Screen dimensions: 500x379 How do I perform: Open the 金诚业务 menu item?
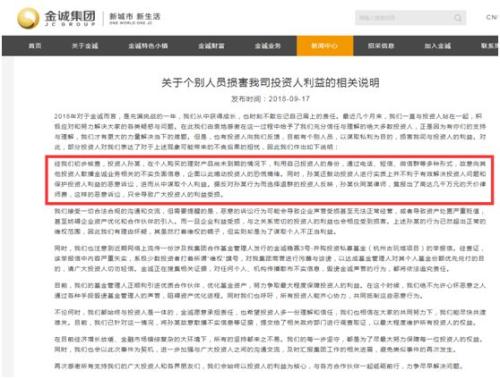pyautogui.click(x=268, y=46)
